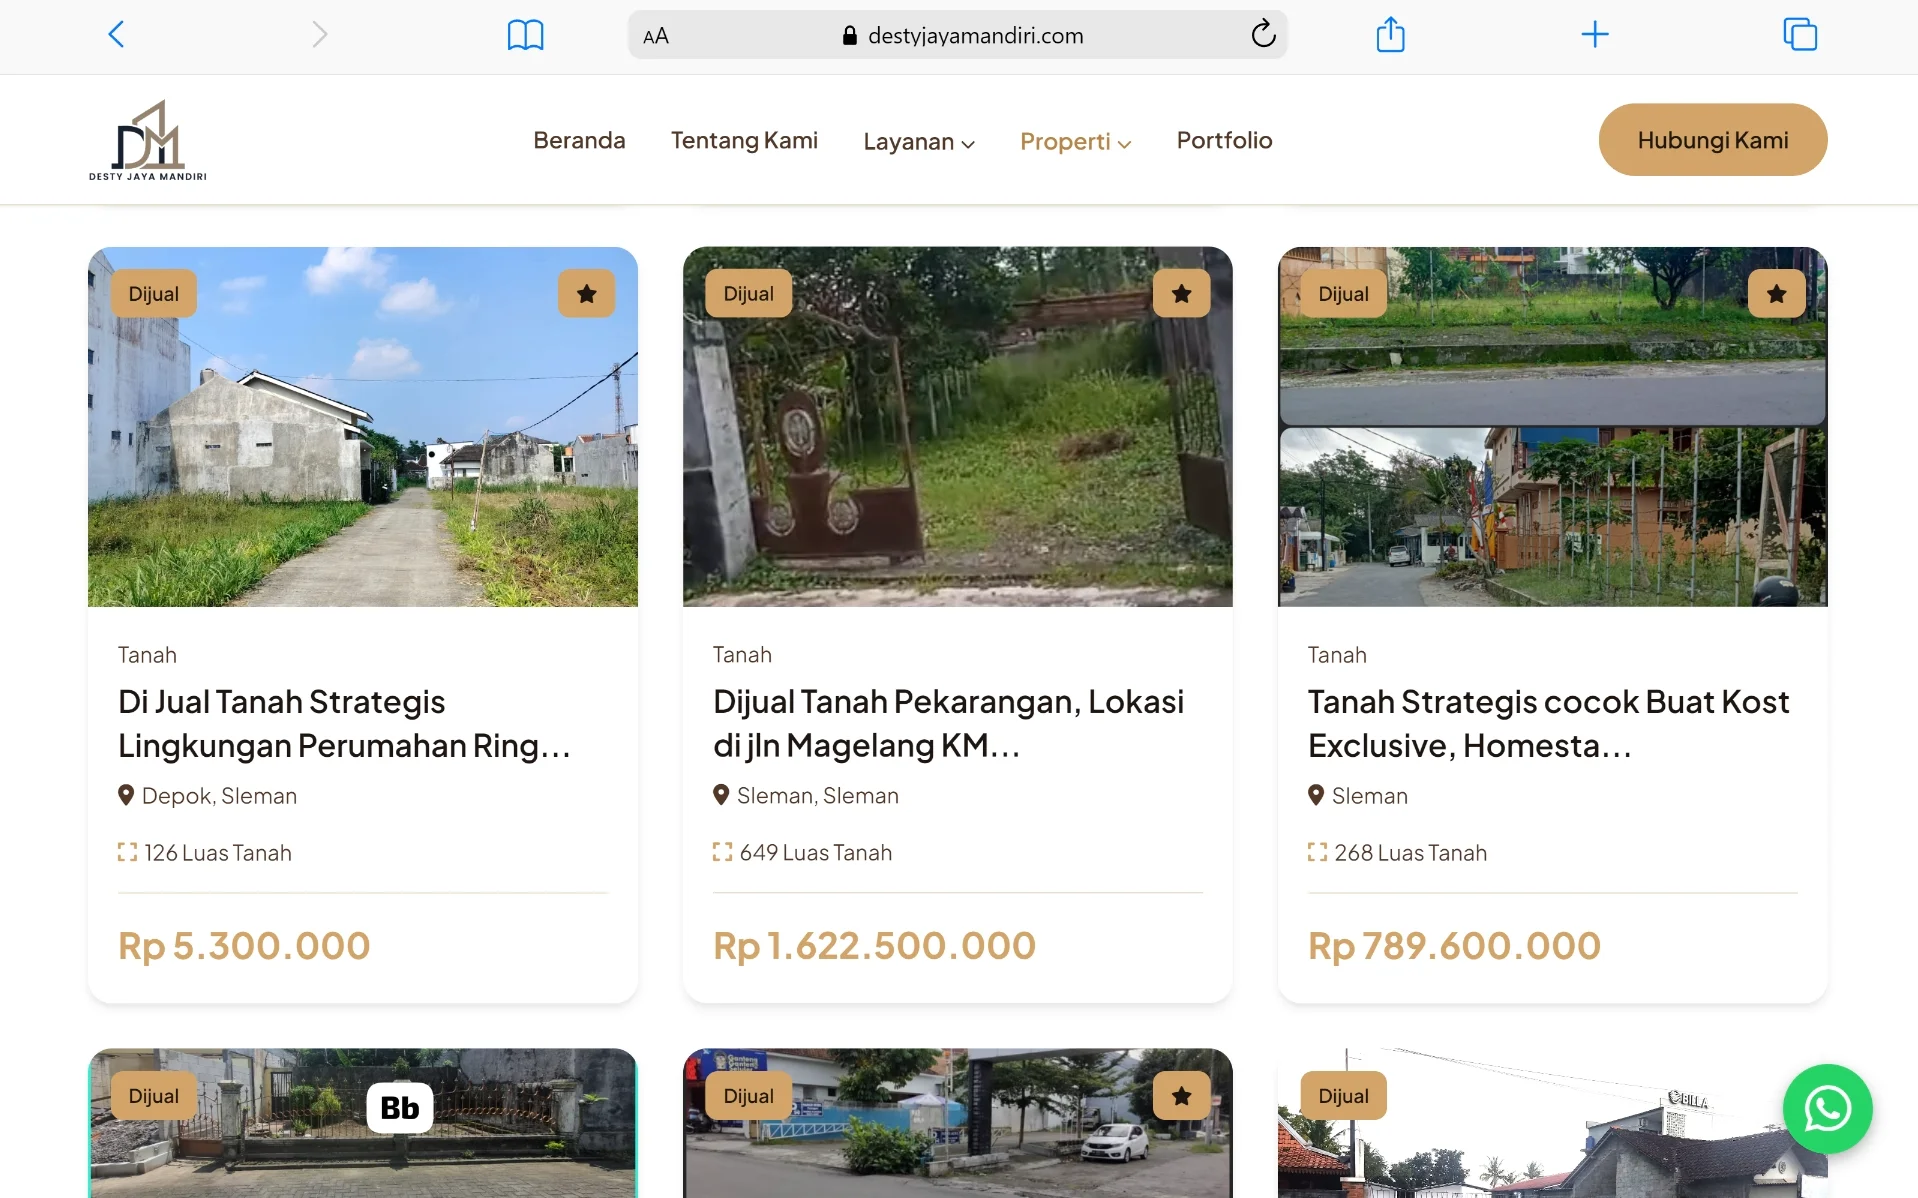Go to the Beranda page
Screen dimensions: 1918x1198
[579, 140]
